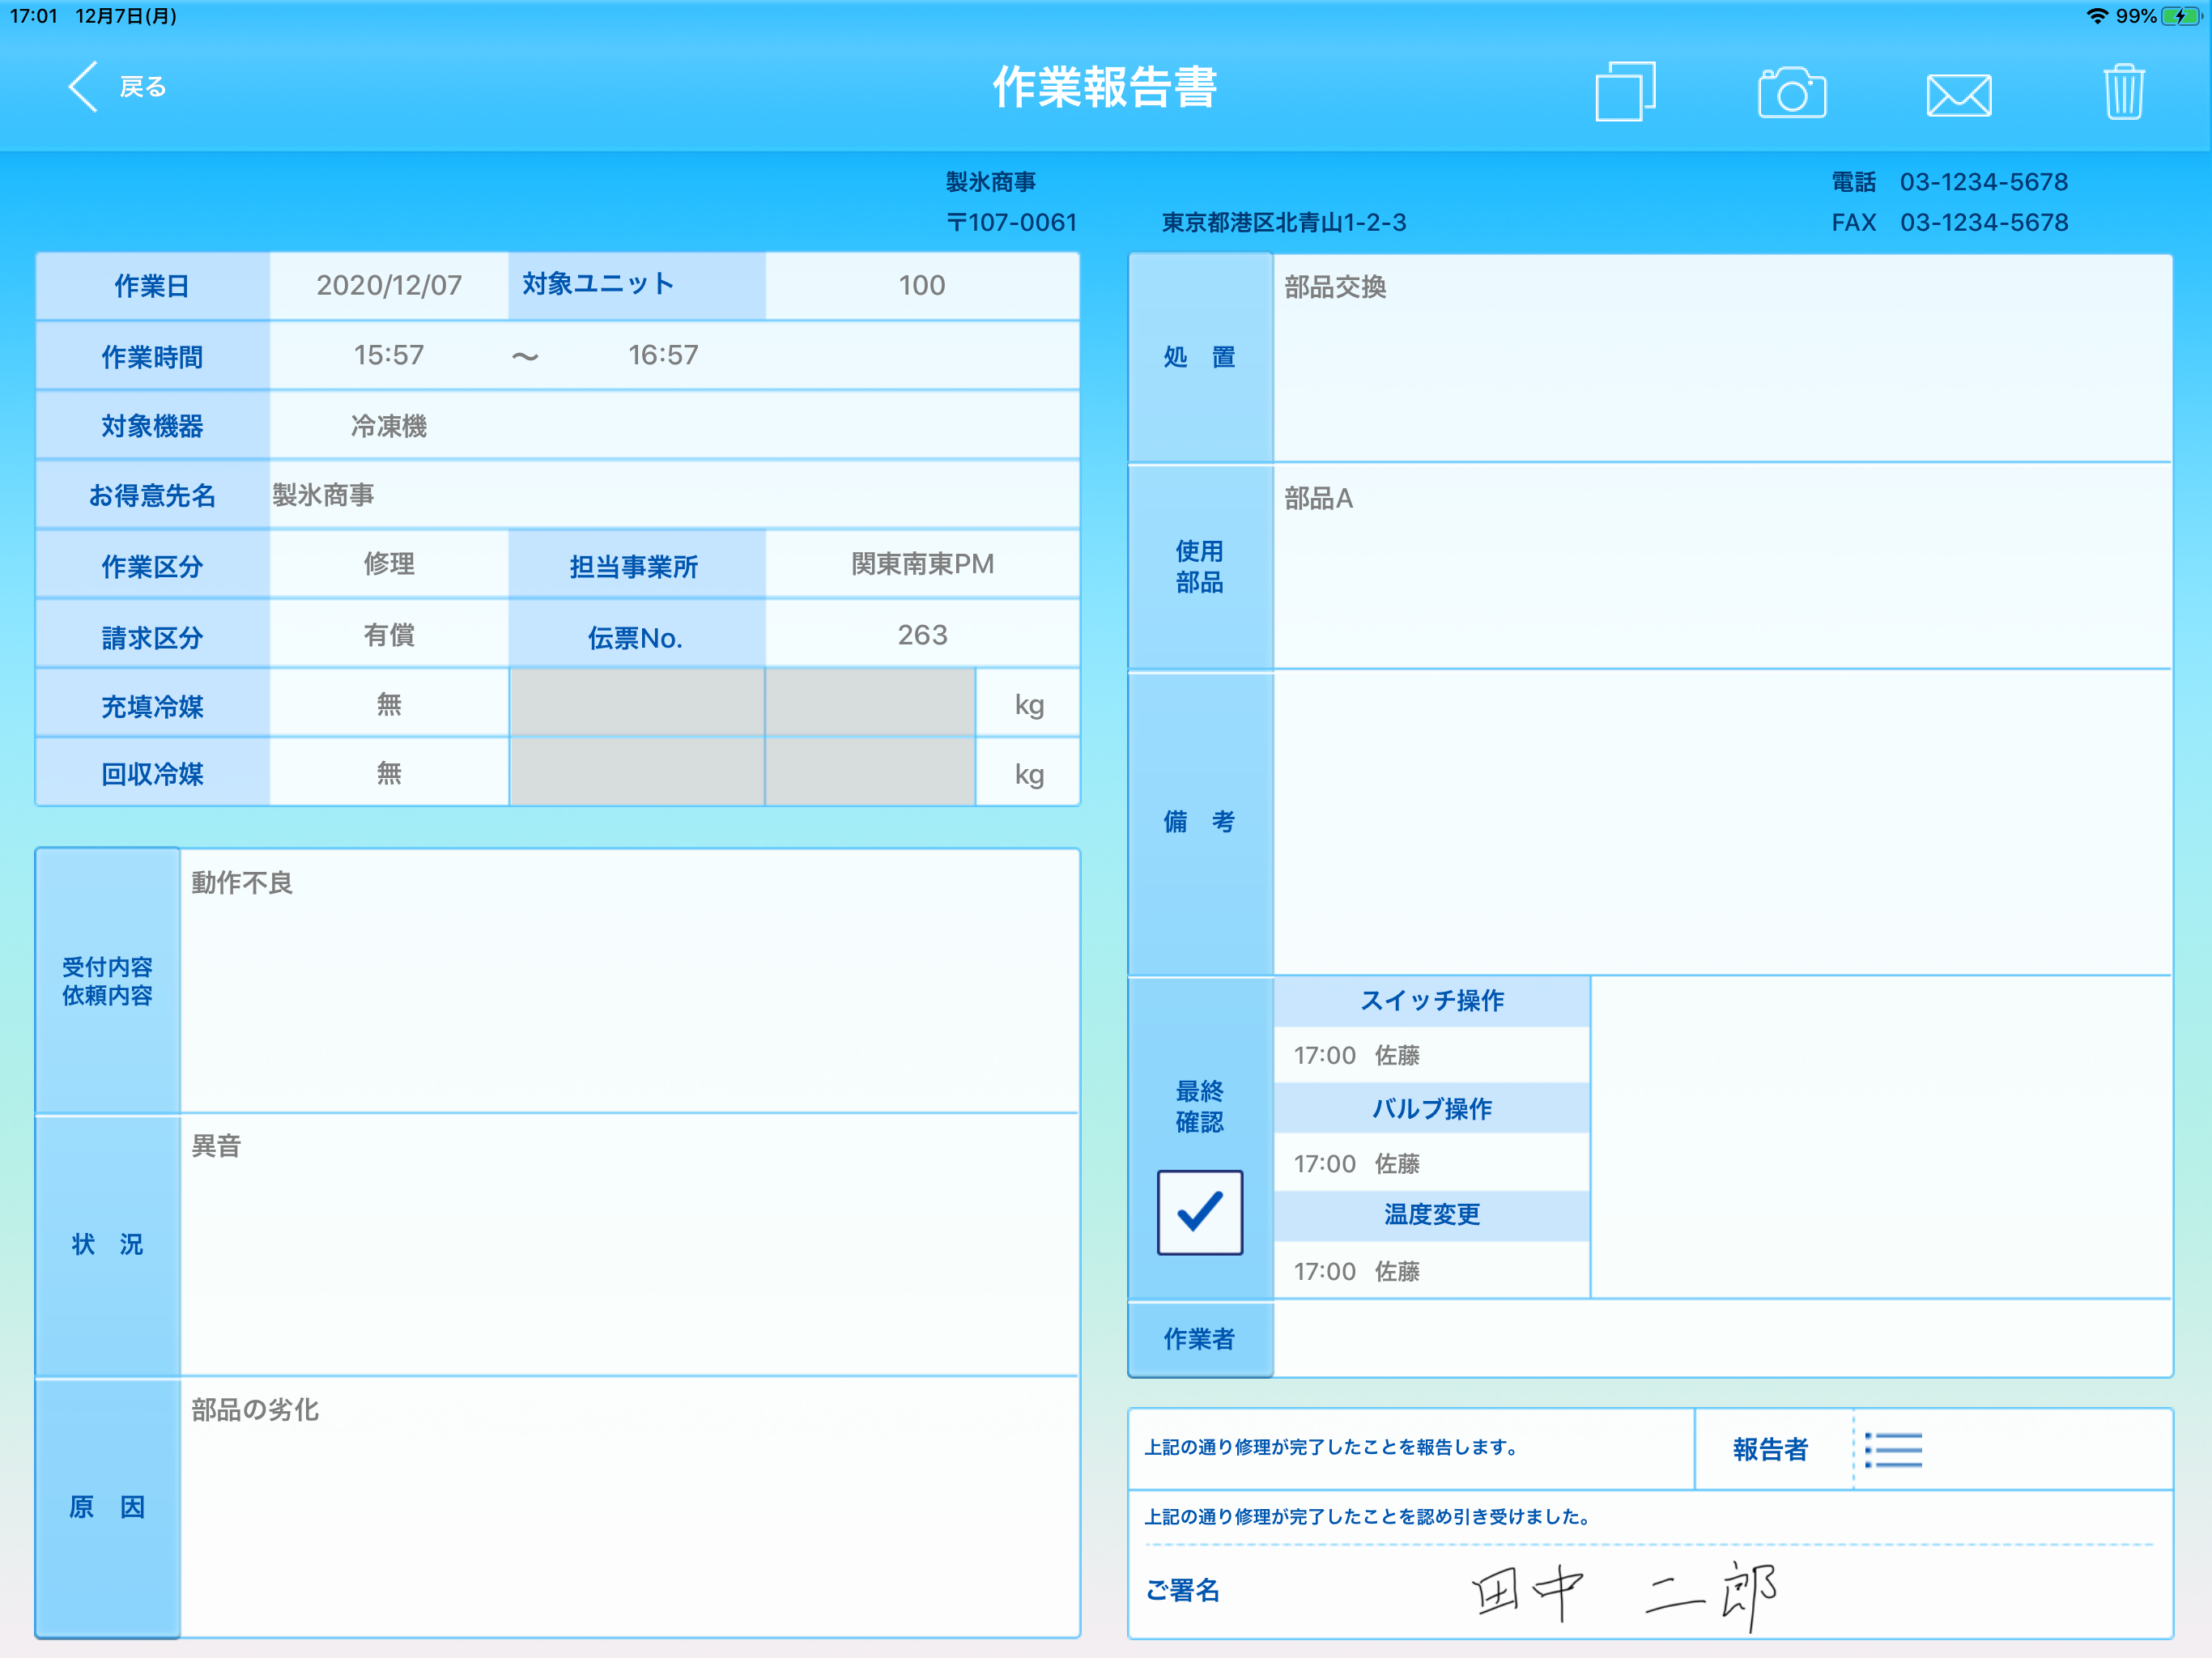Tap the large empty area beside 最終確認 entries
Image resolution: width=2212 pixels, height=1658 pixels.
pyautogui.click(x=1881, y=1137)
